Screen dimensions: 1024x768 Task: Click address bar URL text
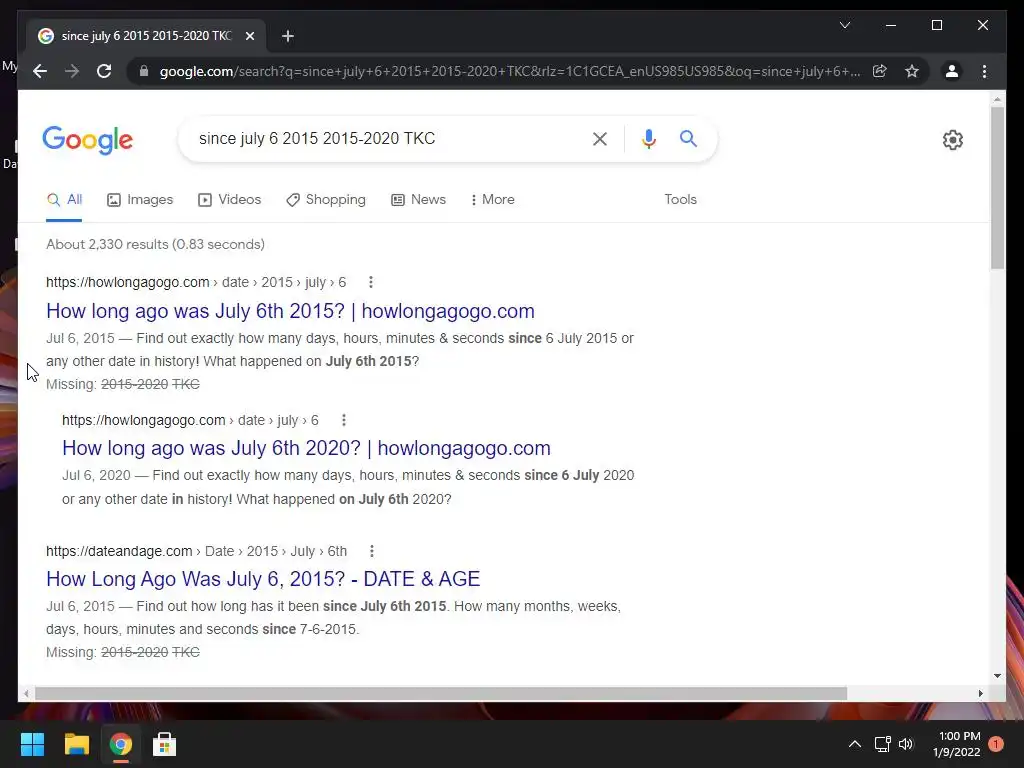click(509, 71)
